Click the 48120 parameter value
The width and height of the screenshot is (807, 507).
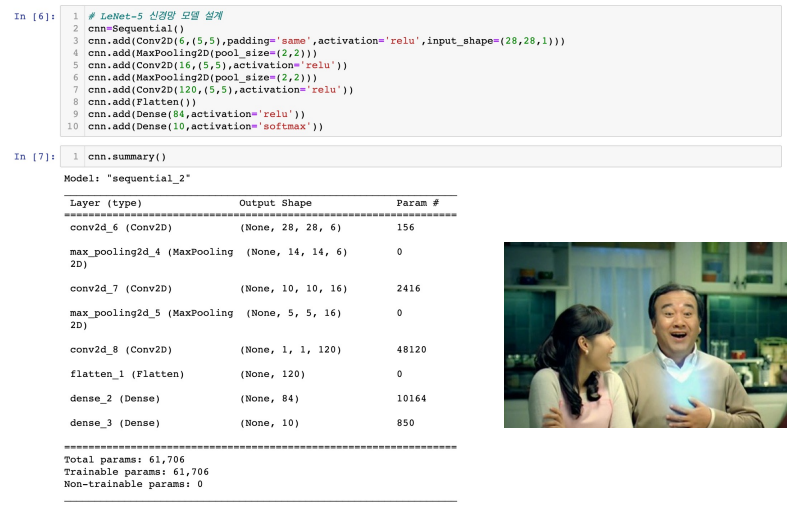(x=411, y=349)
